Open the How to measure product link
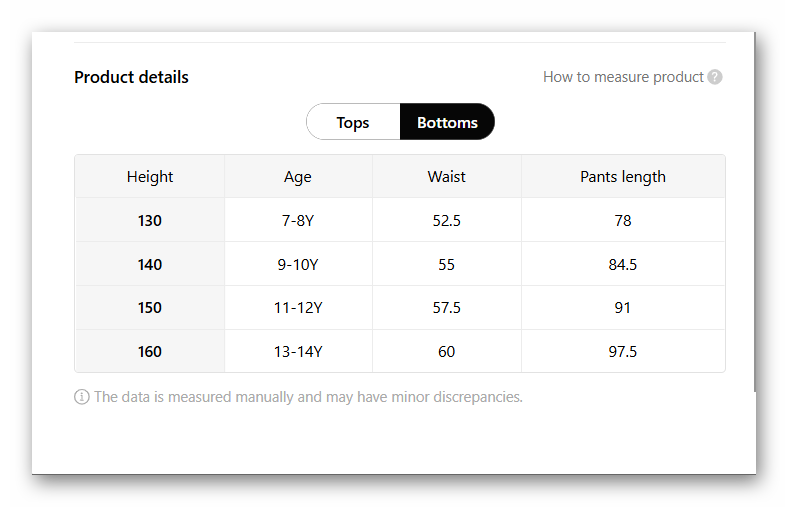 pos(623,77)
